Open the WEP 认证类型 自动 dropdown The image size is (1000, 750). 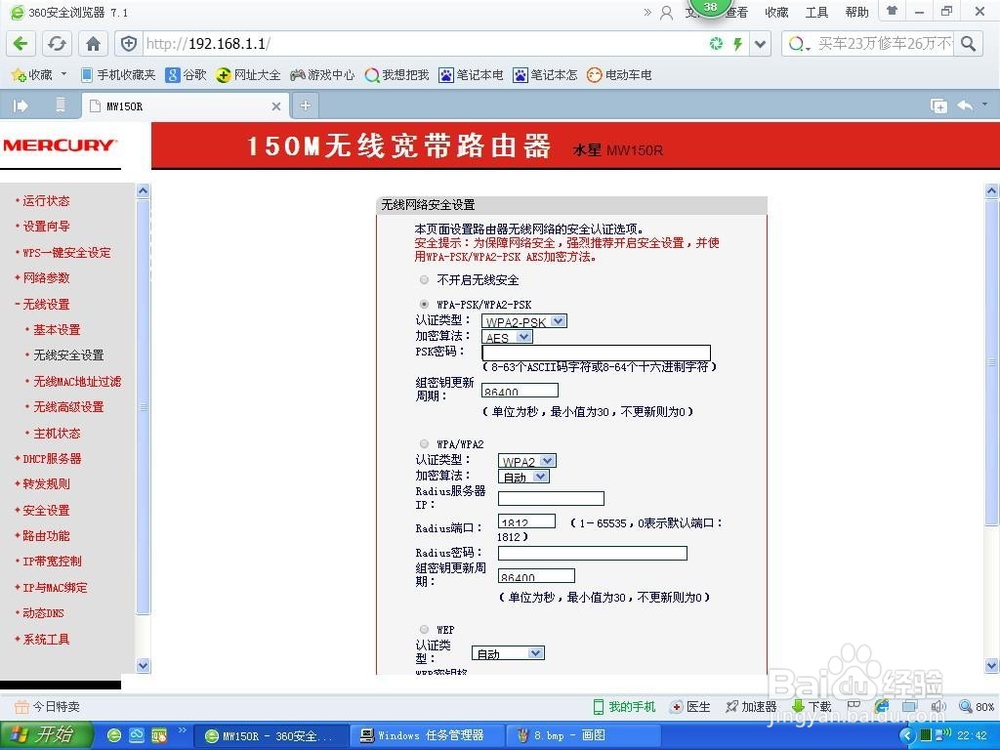[x=508, y=653]
